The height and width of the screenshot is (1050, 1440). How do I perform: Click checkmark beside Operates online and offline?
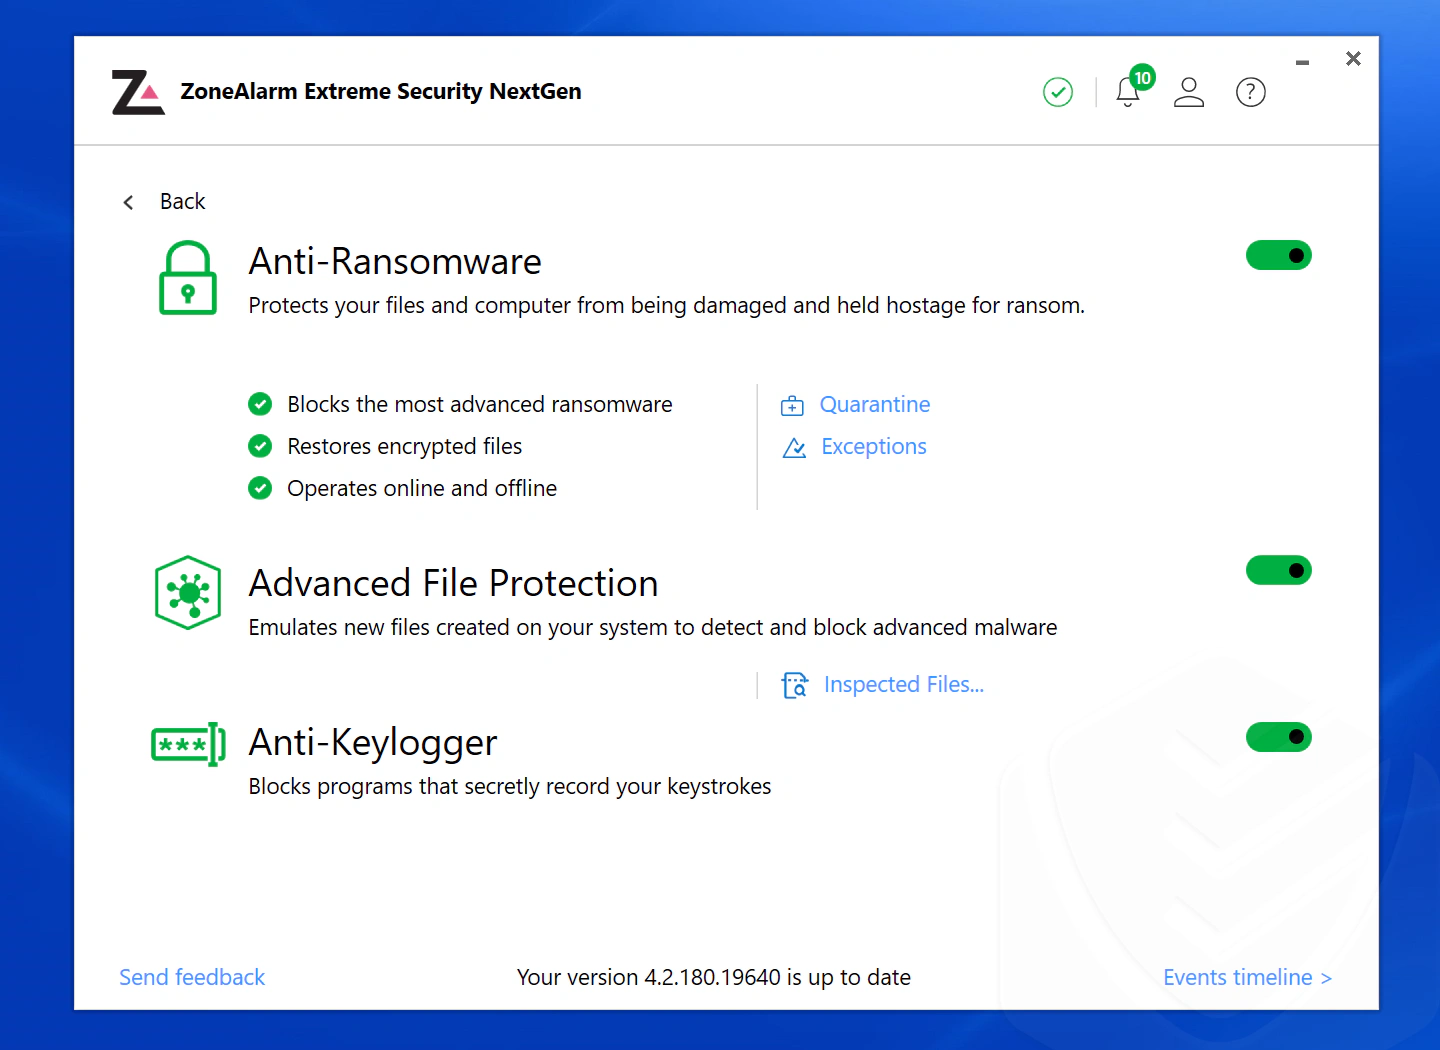[x=260, y=488]
